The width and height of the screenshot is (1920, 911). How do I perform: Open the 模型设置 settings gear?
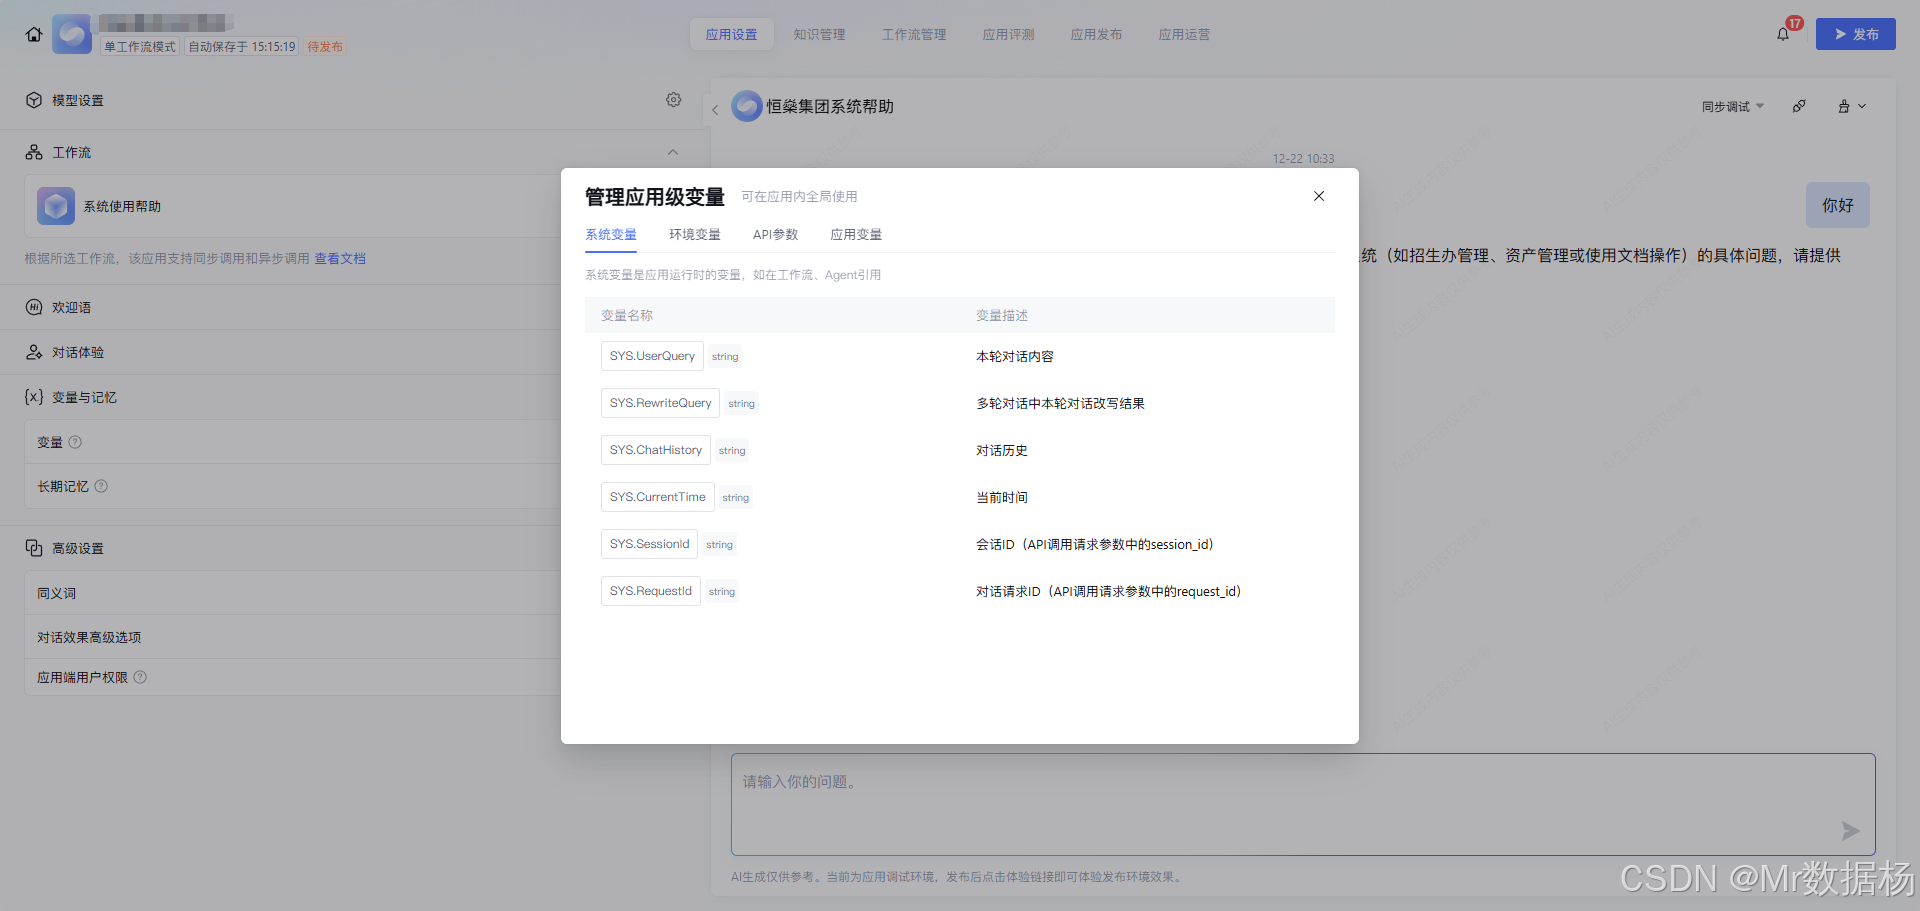[673, 99]
